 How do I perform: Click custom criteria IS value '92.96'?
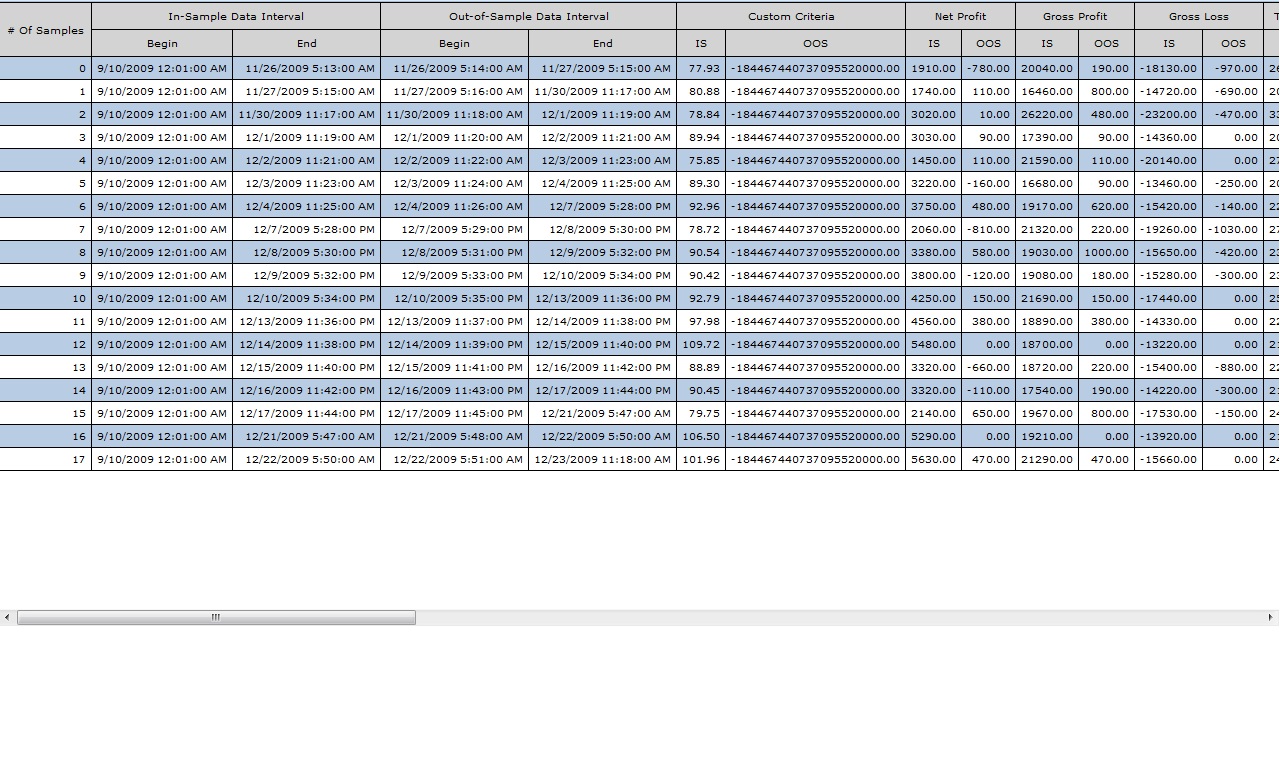701,206
